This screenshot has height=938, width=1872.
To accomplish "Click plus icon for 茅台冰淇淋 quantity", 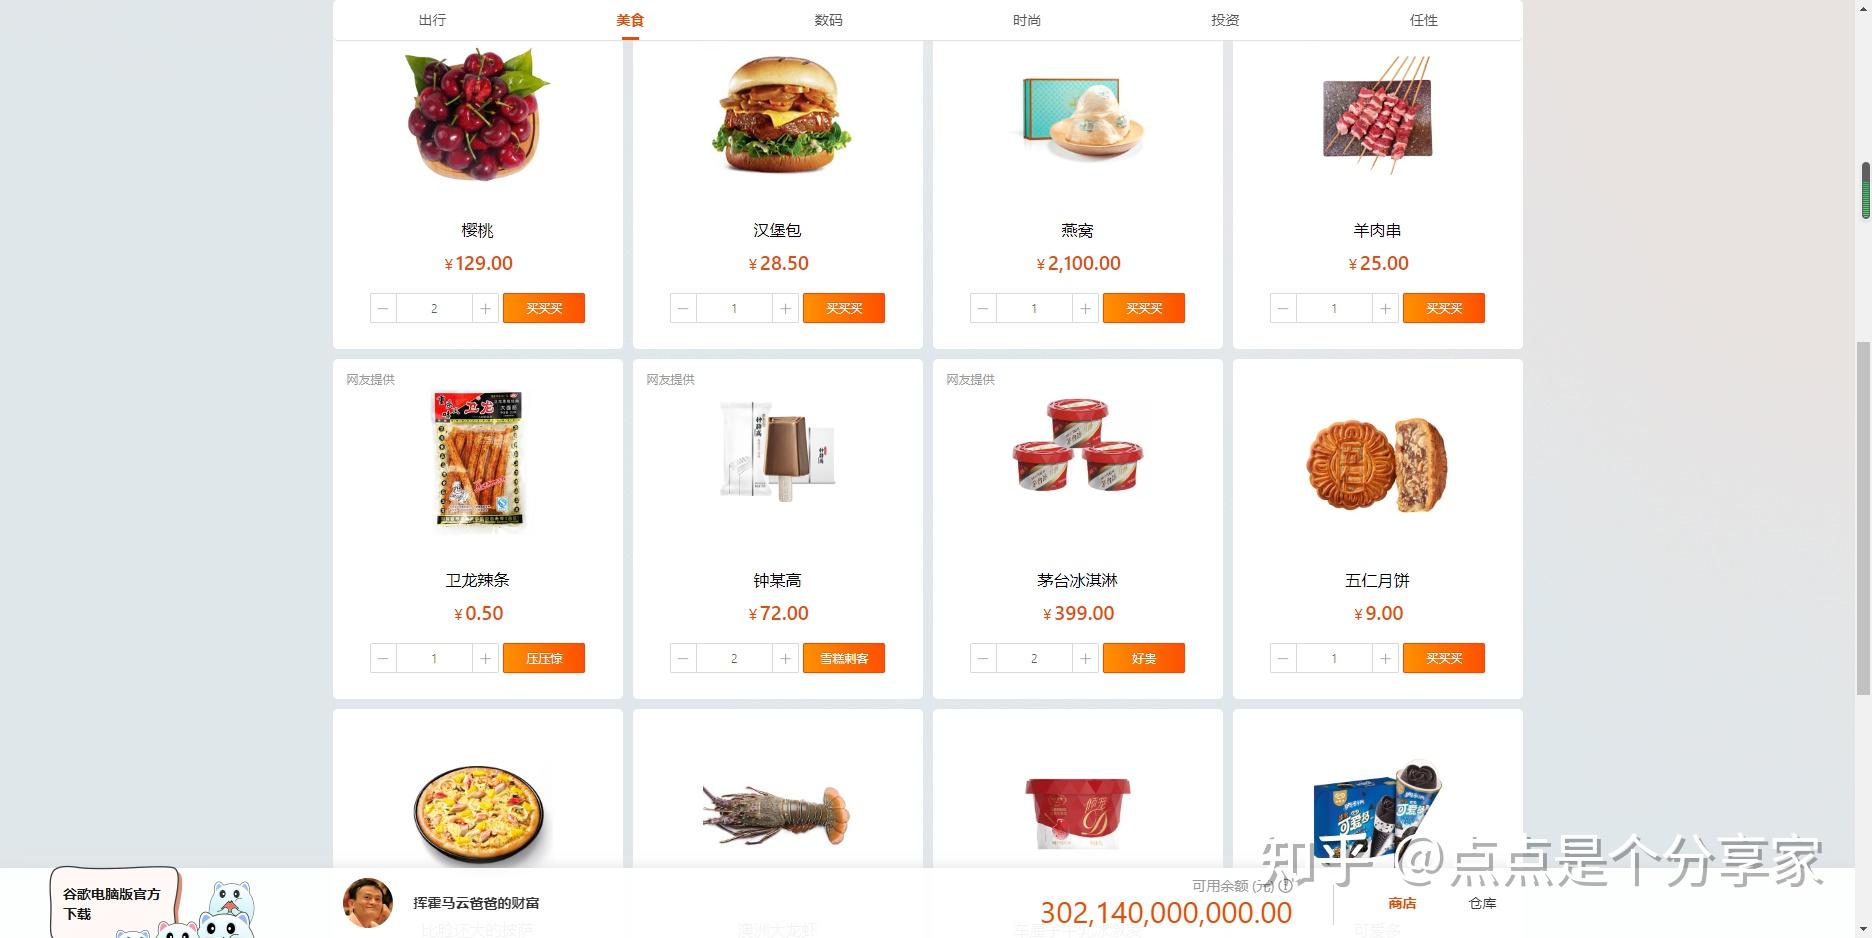I will pyautogui.click(x=1085, y=658).
